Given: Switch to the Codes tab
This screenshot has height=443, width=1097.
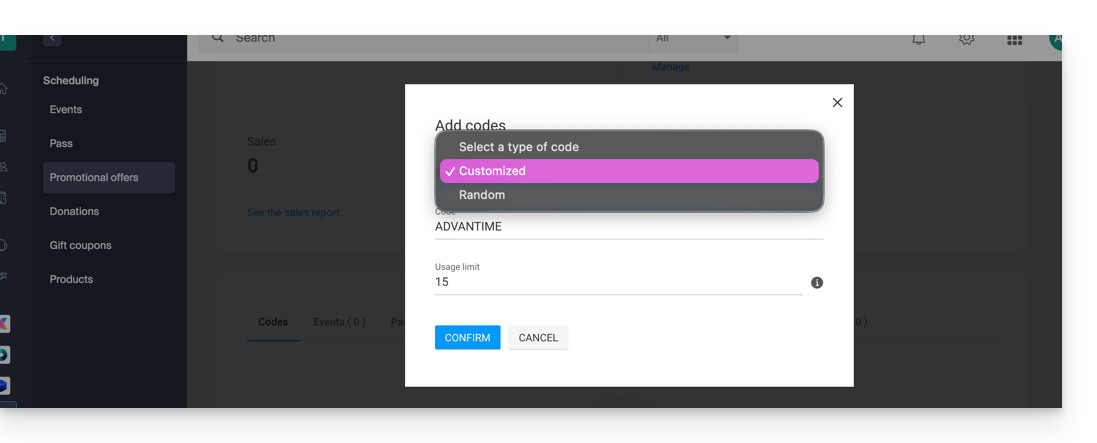Looking at the screenshot, I should [273, 322].
